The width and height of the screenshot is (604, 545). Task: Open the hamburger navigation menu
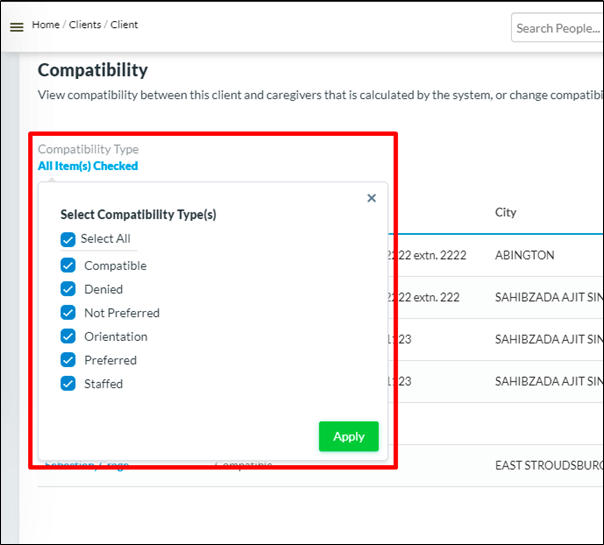[16, 27]
